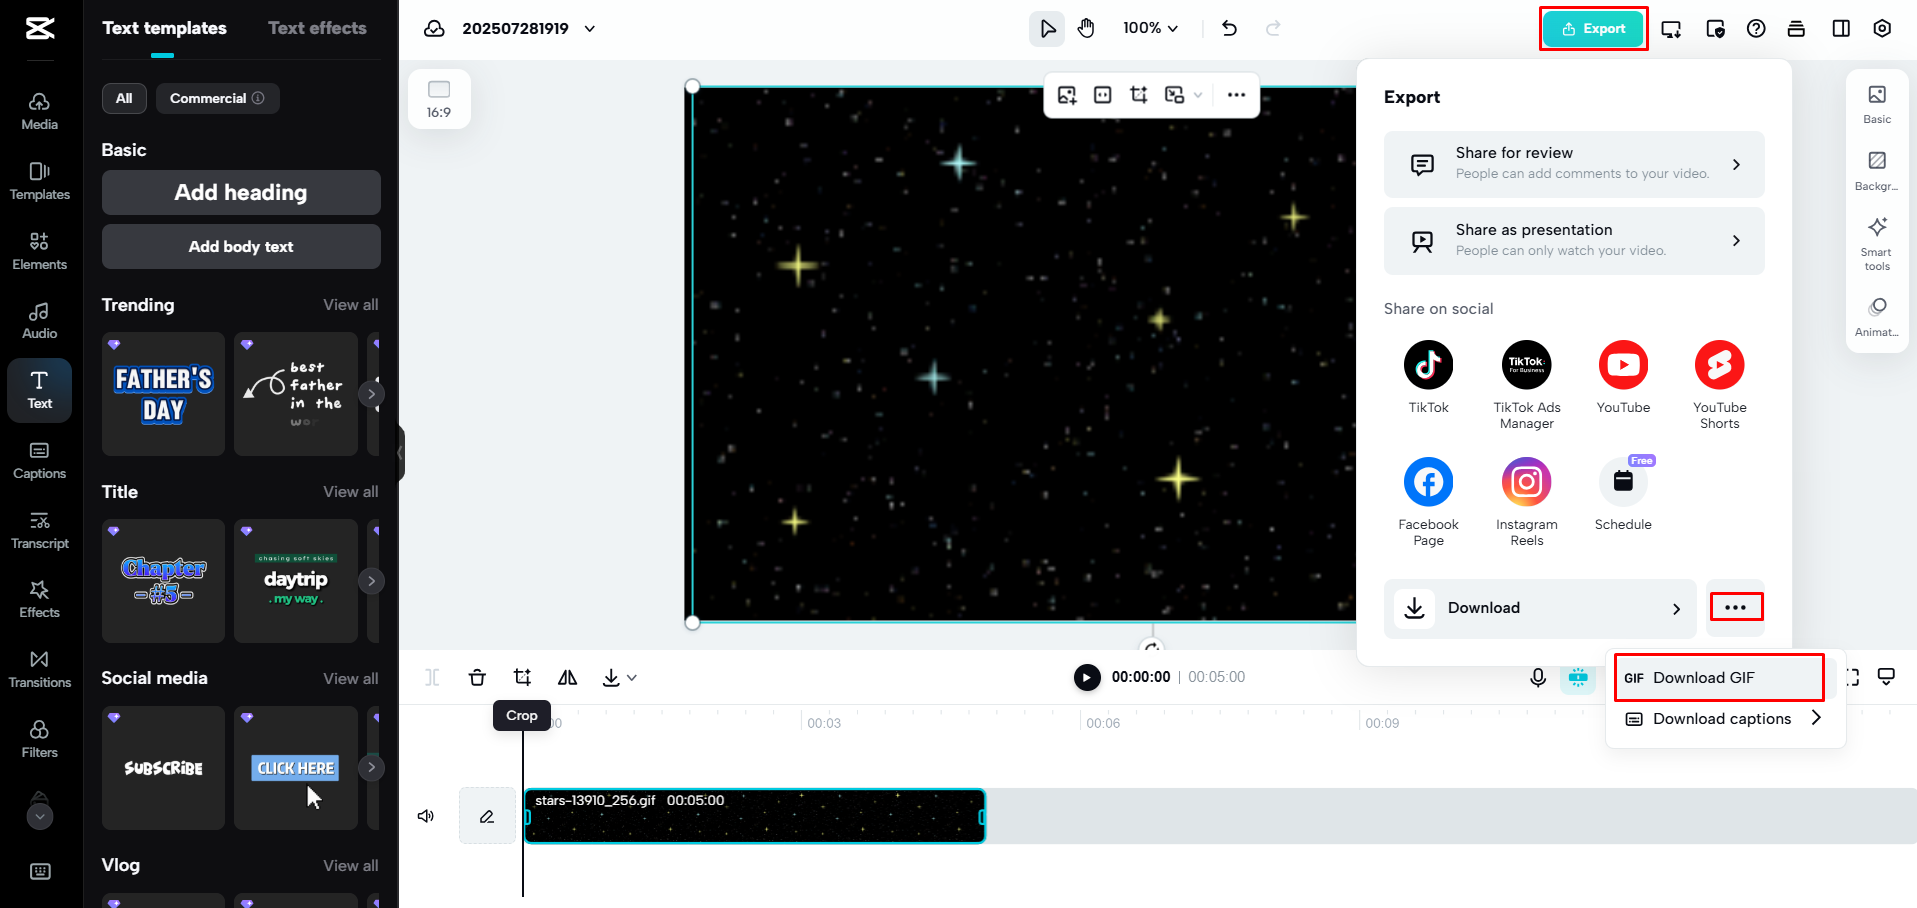The width and height of the screenshot is (1917, 908).
Task: Select the stars-13910_256.gif clip in timeline
Action: click(754, 815)
